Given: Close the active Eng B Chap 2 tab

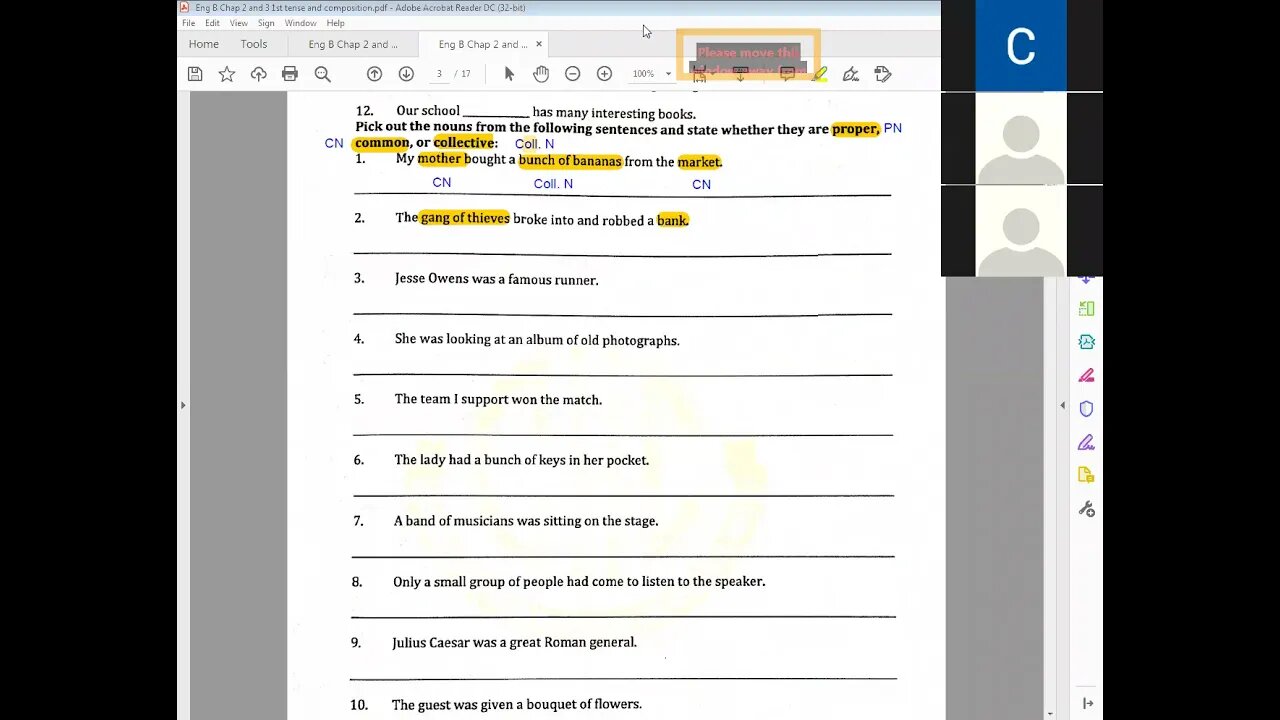Looking at the screenshot, I should coord(539,44).
